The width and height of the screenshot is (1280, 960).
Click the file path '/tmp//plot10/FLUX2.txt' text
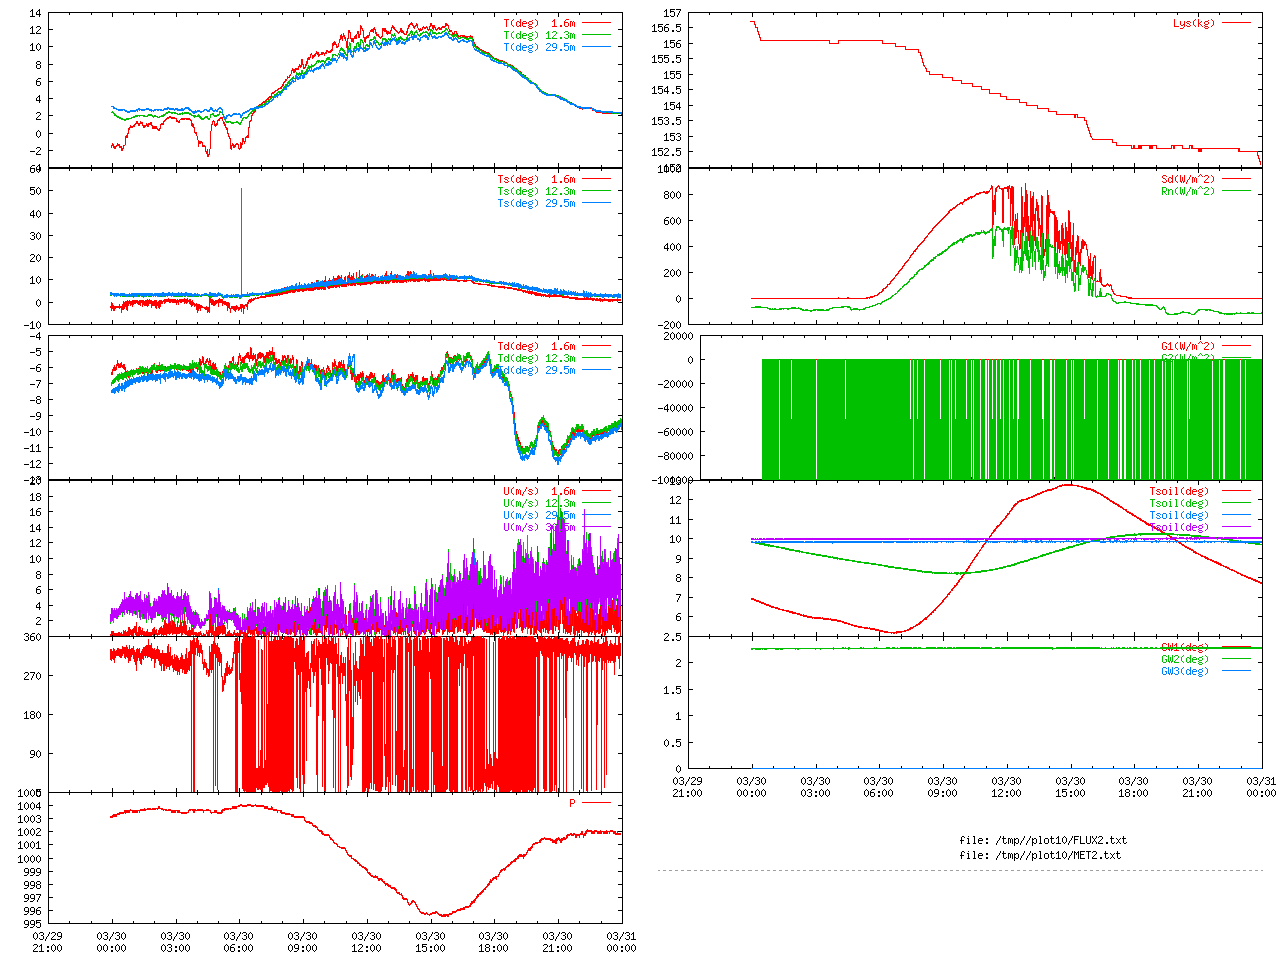click(x=1061, y=840)
